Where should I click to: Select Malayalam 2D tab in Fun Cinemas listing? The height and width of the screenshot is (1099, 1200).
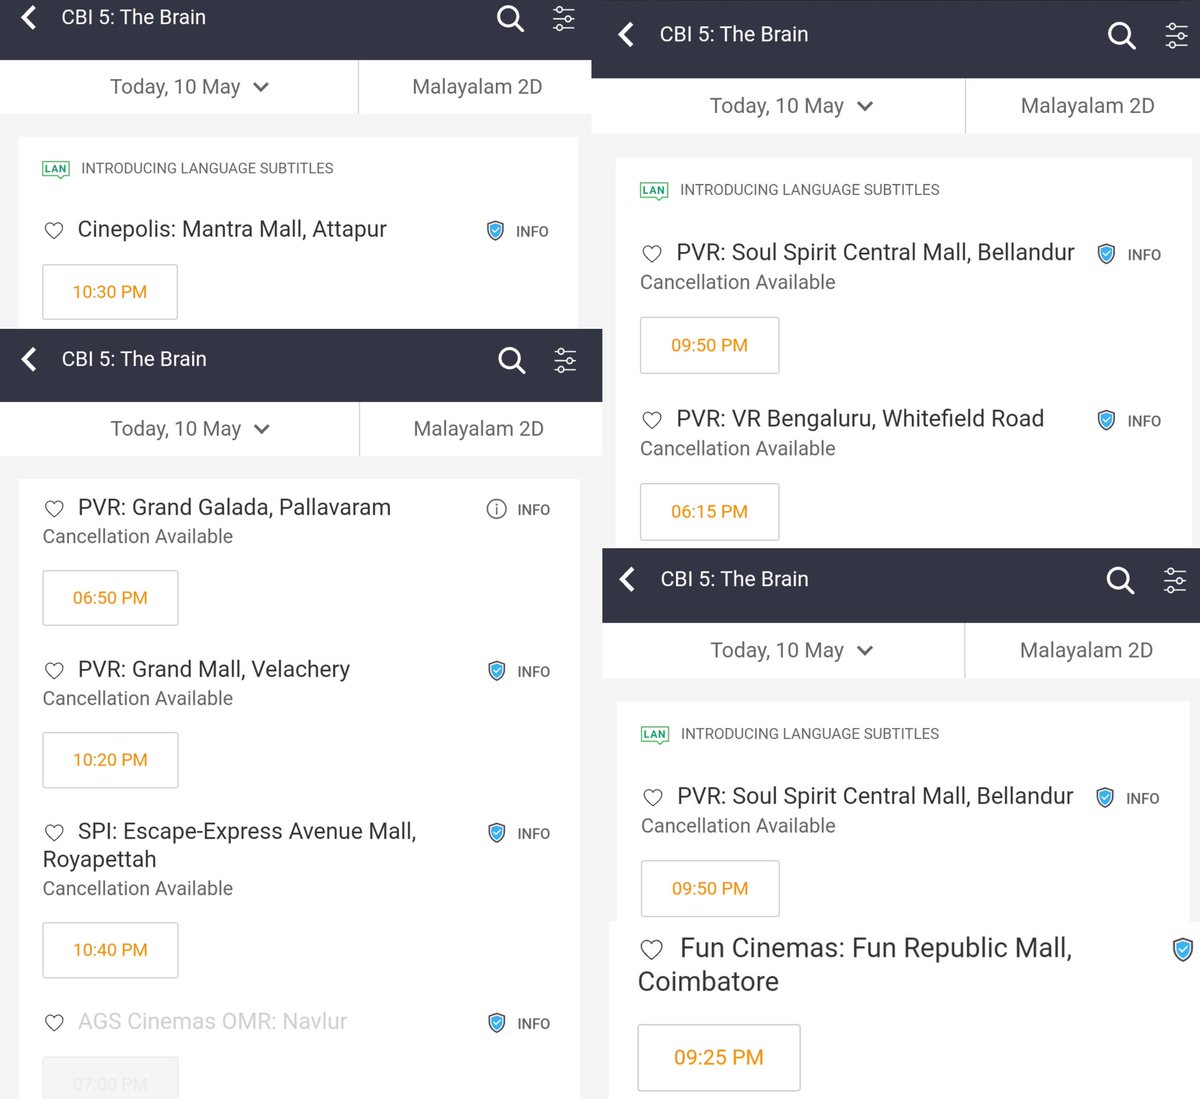(x=1086, y=650)
